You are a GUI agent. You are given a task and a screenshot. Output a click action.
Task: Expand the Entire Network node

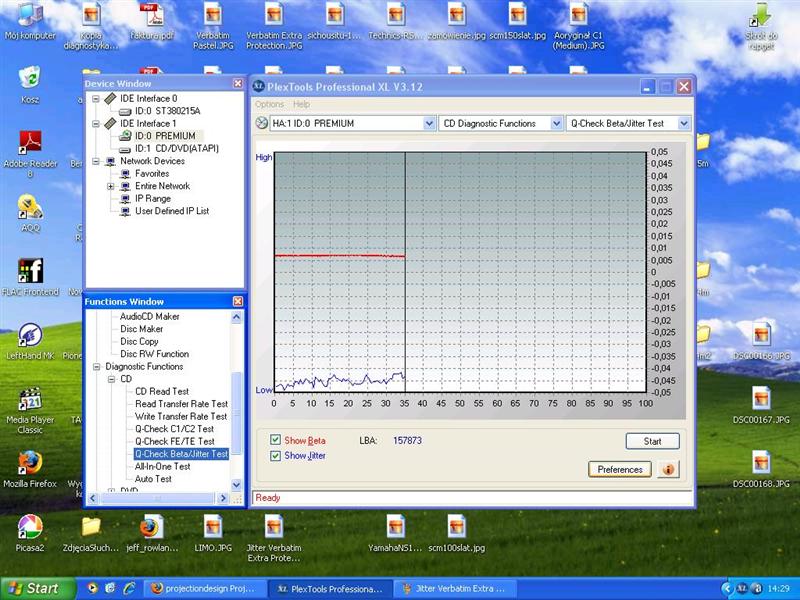111,186
